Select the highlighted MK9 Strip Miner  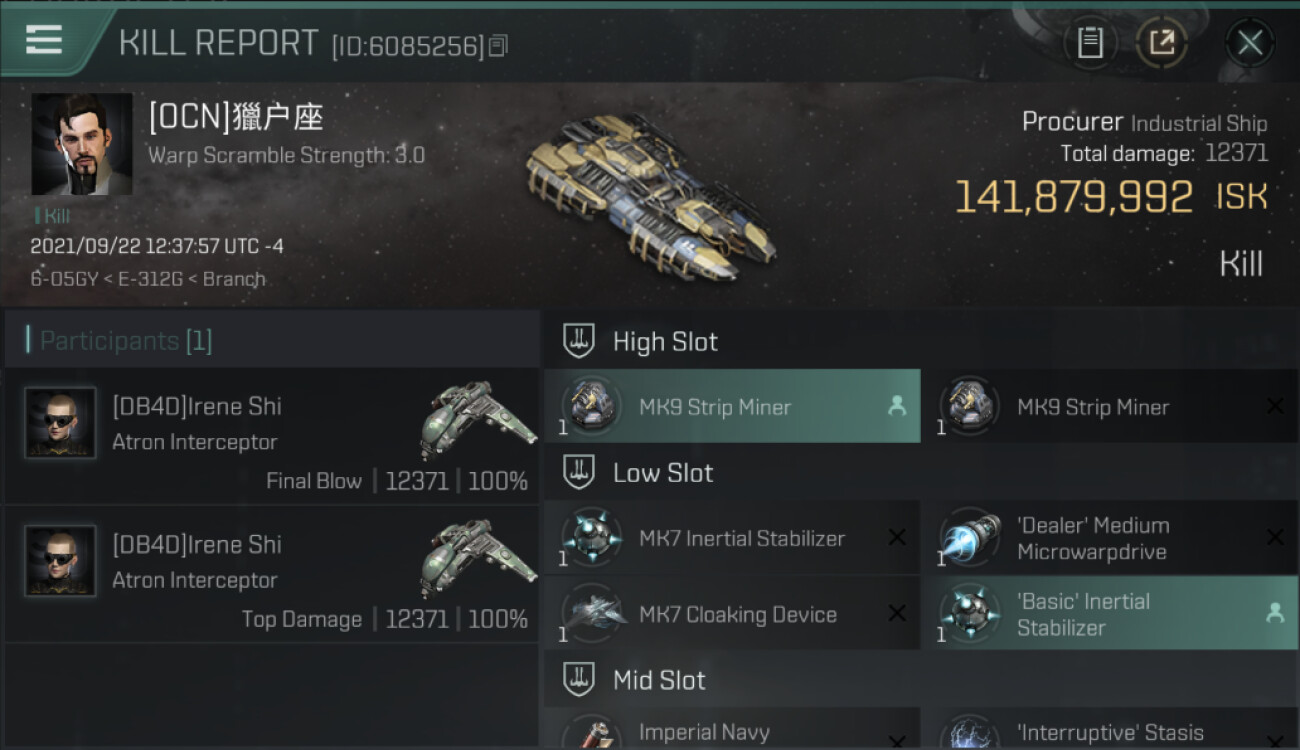click(732, 406)
